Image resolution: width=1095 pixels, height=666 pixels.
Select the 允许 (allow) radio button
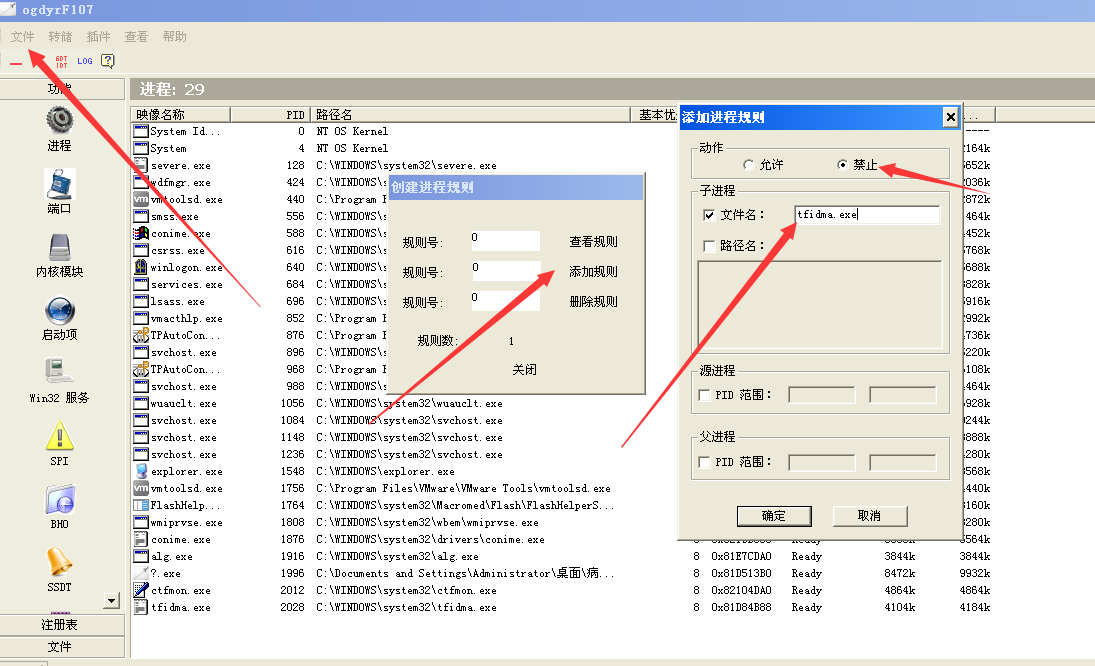749,165
